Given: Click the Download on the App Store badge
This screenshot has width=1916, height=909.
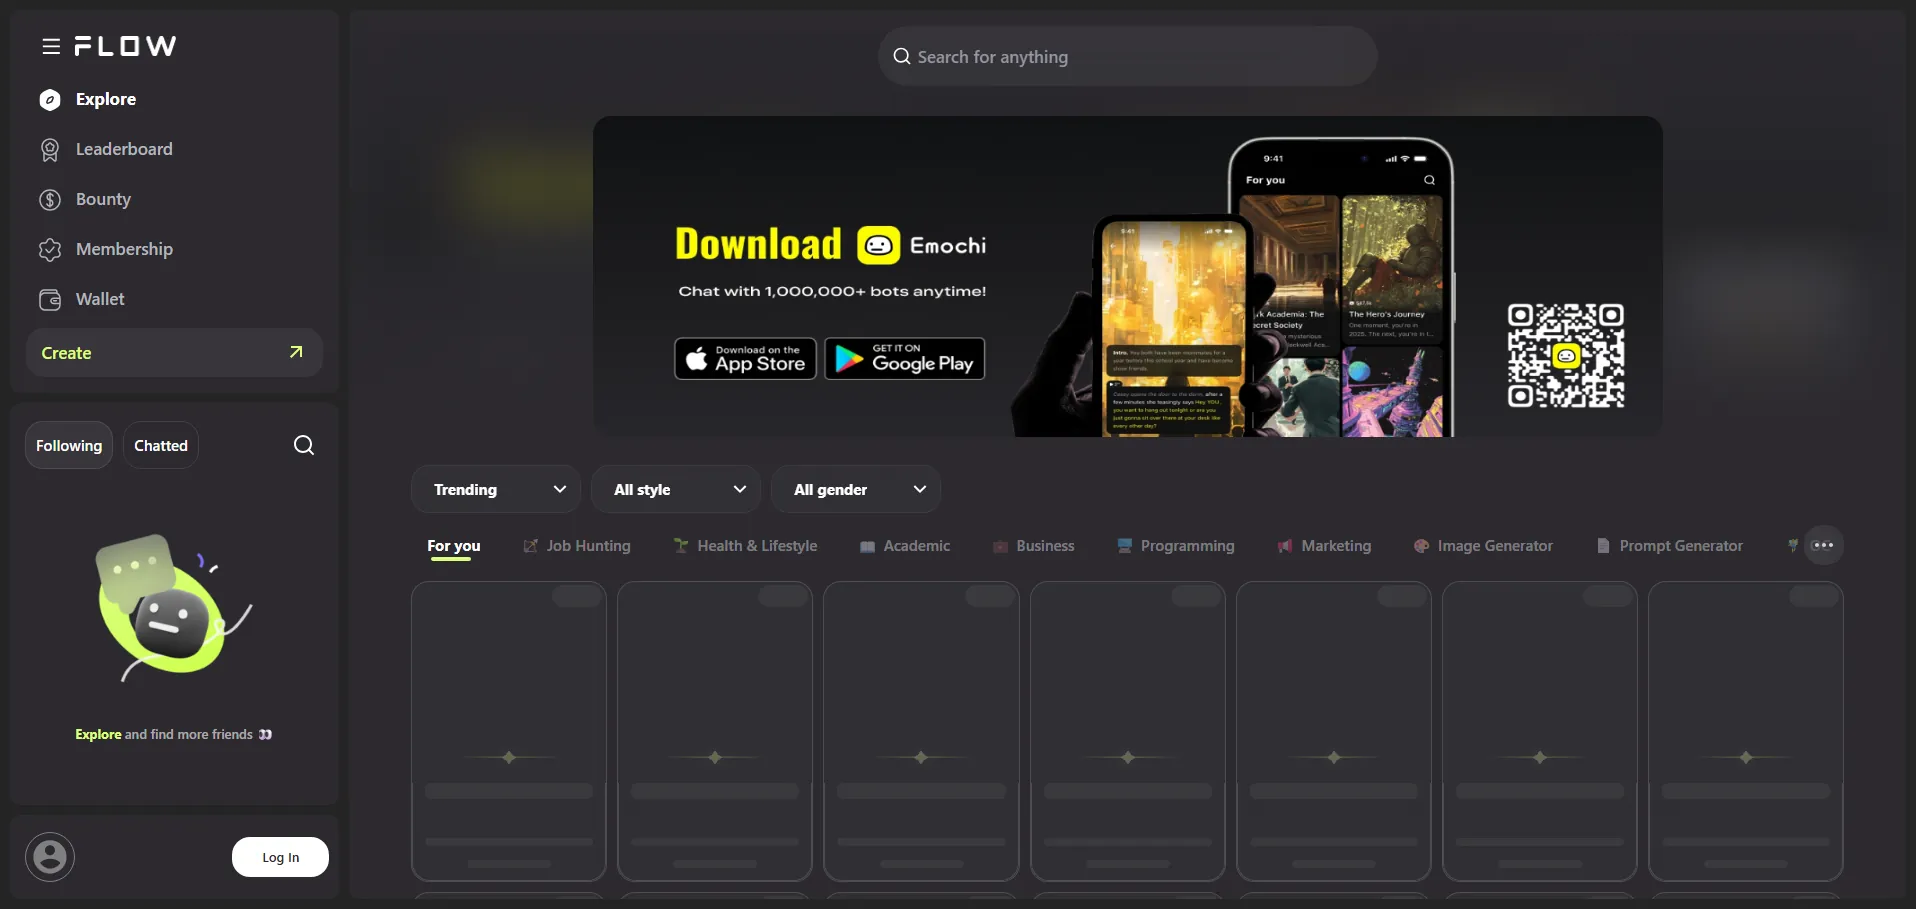Looking at the screenshot, I should pos(745,359).
